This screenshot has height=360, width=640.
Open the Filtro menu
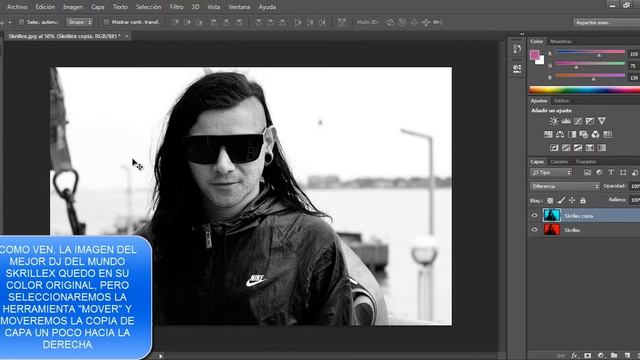coord(176,7)
